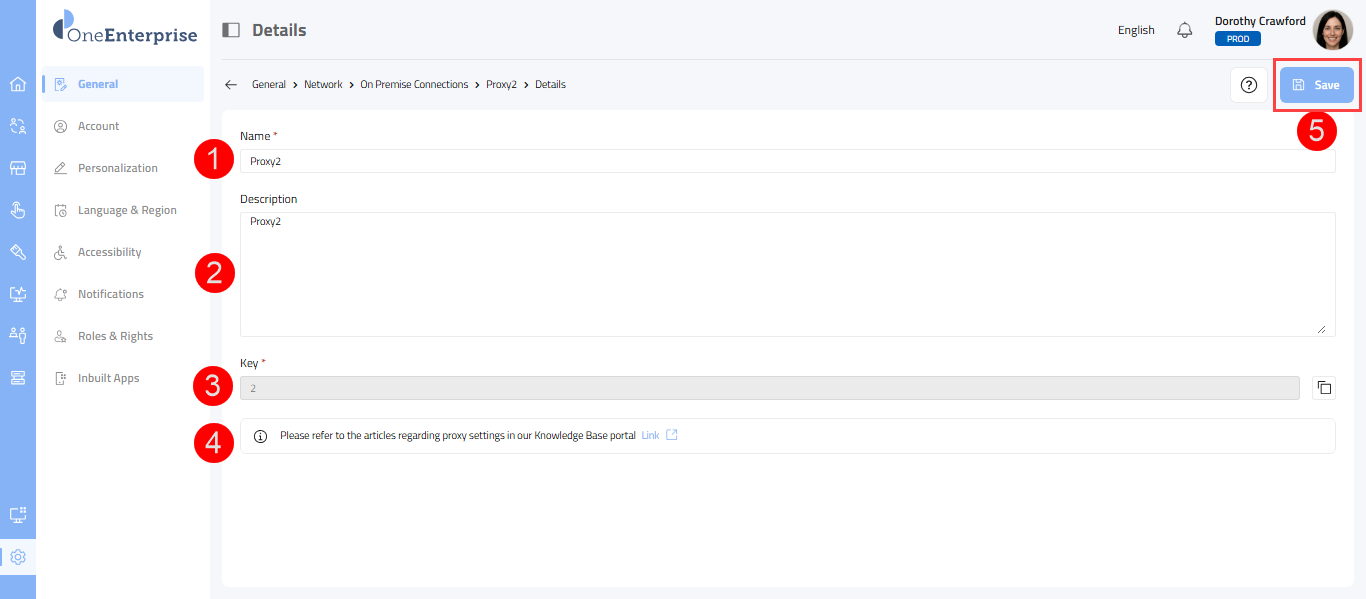Open Personalization settings section
Screen dimensions: 1366x599
117,168
